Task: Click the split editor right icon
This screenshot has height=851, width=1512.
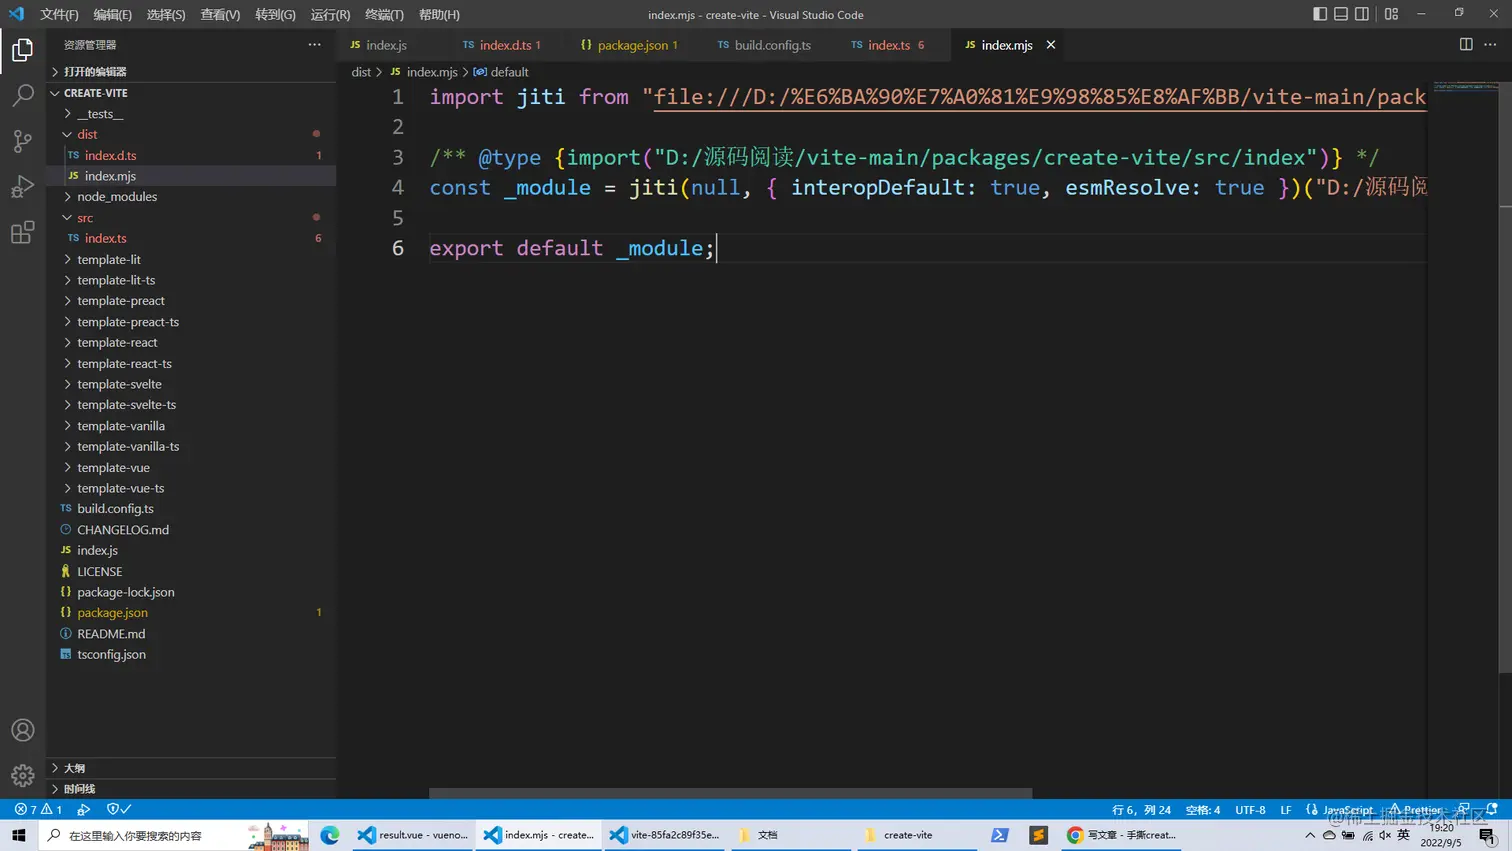Action: (x=1465, y=45)
